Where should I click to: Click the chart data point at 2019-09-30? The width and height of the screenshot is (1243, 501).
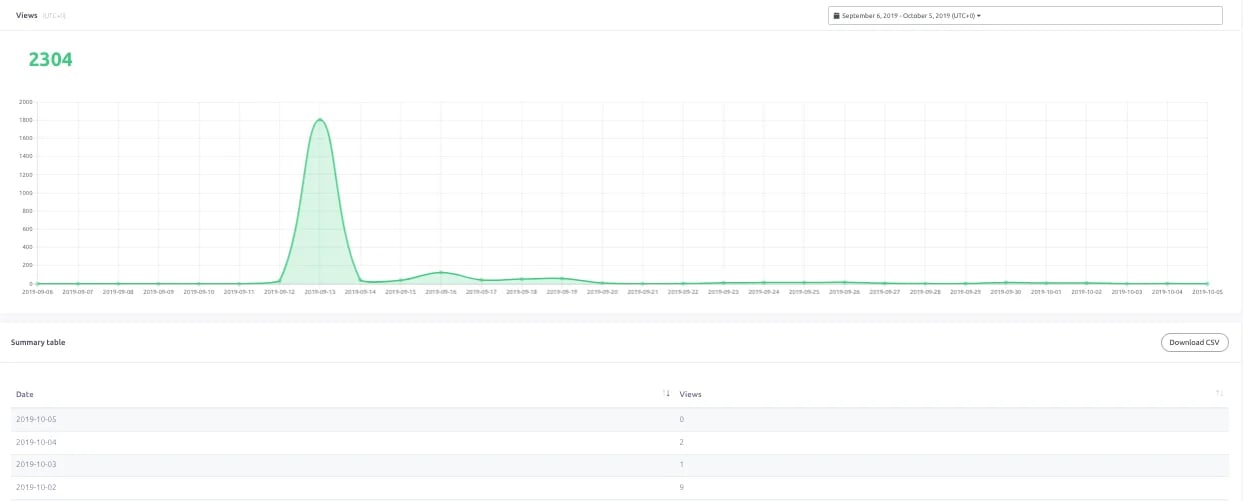pyautogui.click(x=1006, y=282)
